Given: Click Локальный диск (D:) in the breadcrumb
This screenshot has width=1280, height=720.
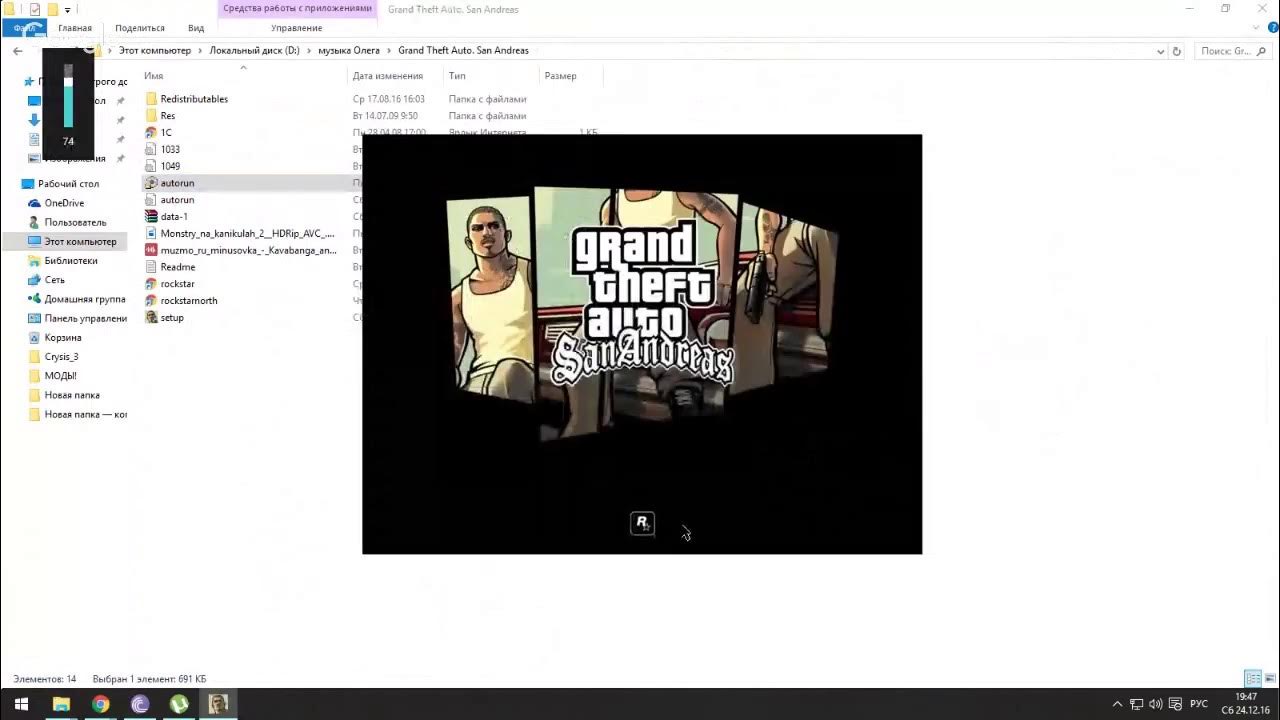Looking at the screenshot, I should [254, 50].
